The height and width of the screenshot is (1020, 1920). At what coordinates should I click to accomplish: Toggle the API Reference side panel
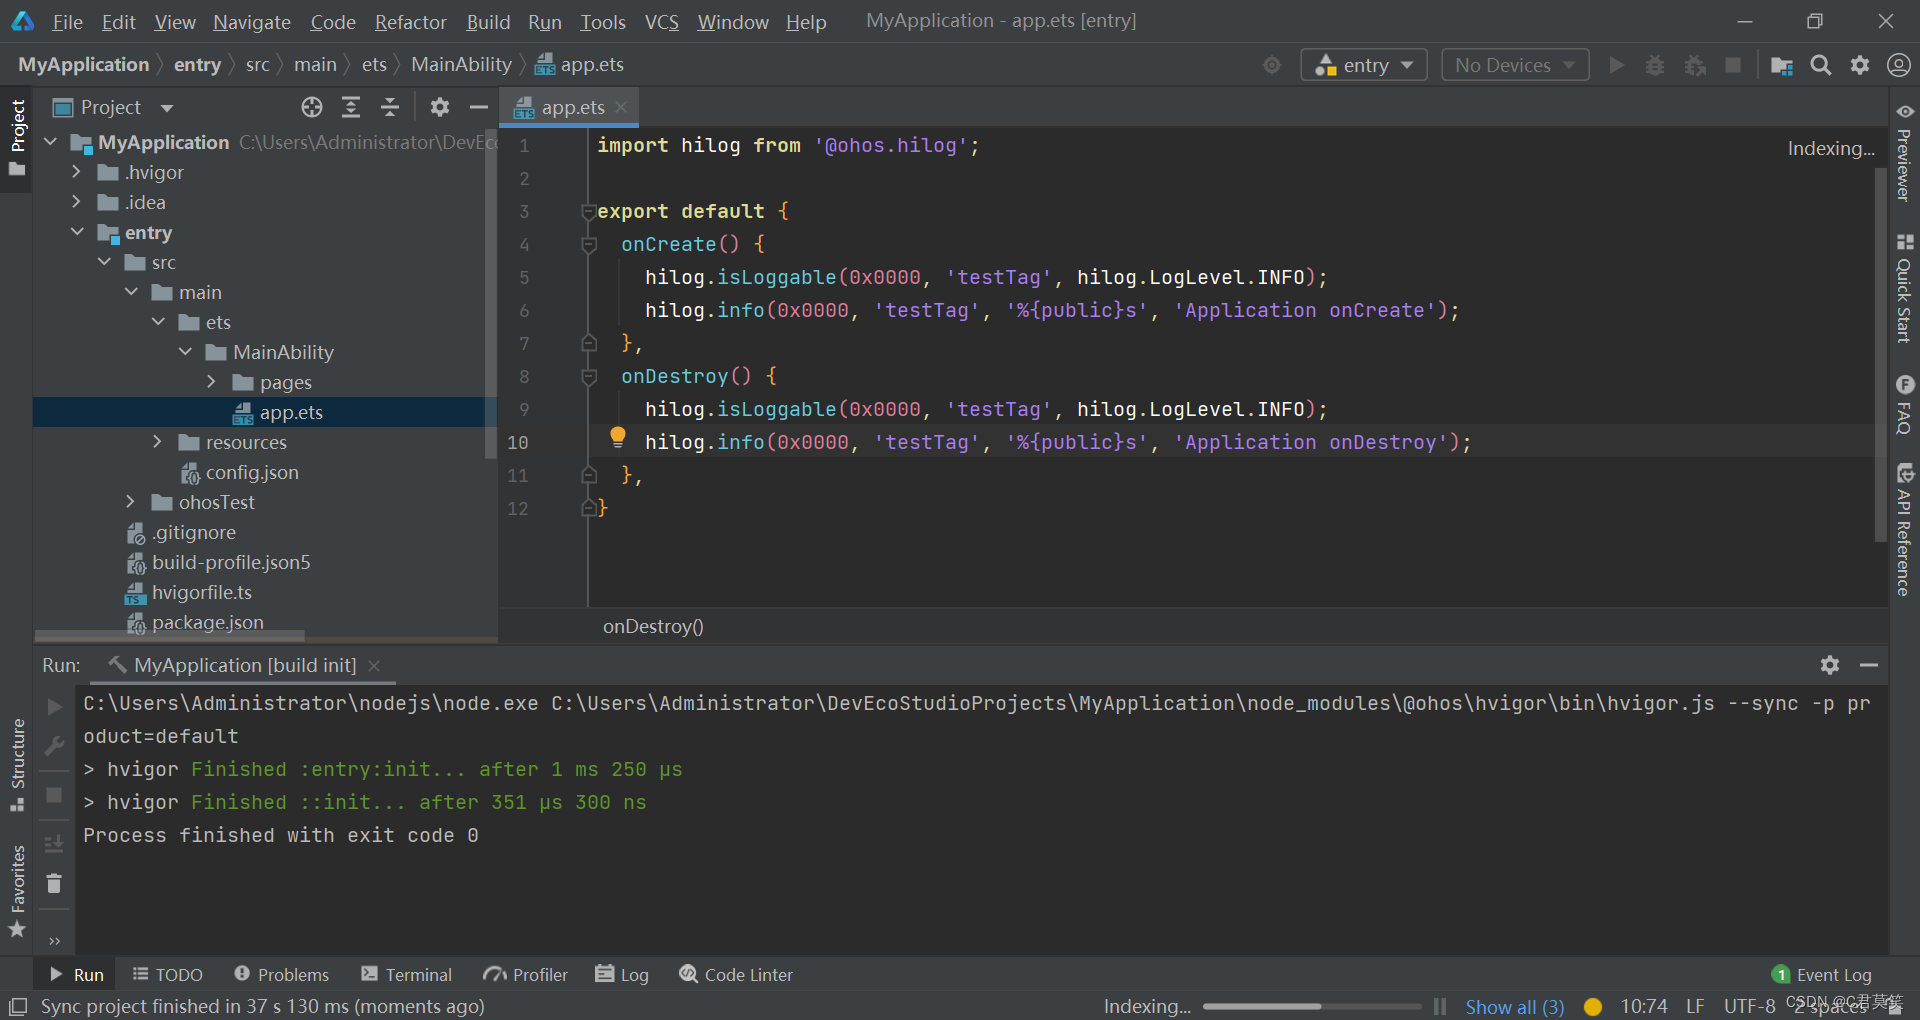click(x=1904, y=529)
